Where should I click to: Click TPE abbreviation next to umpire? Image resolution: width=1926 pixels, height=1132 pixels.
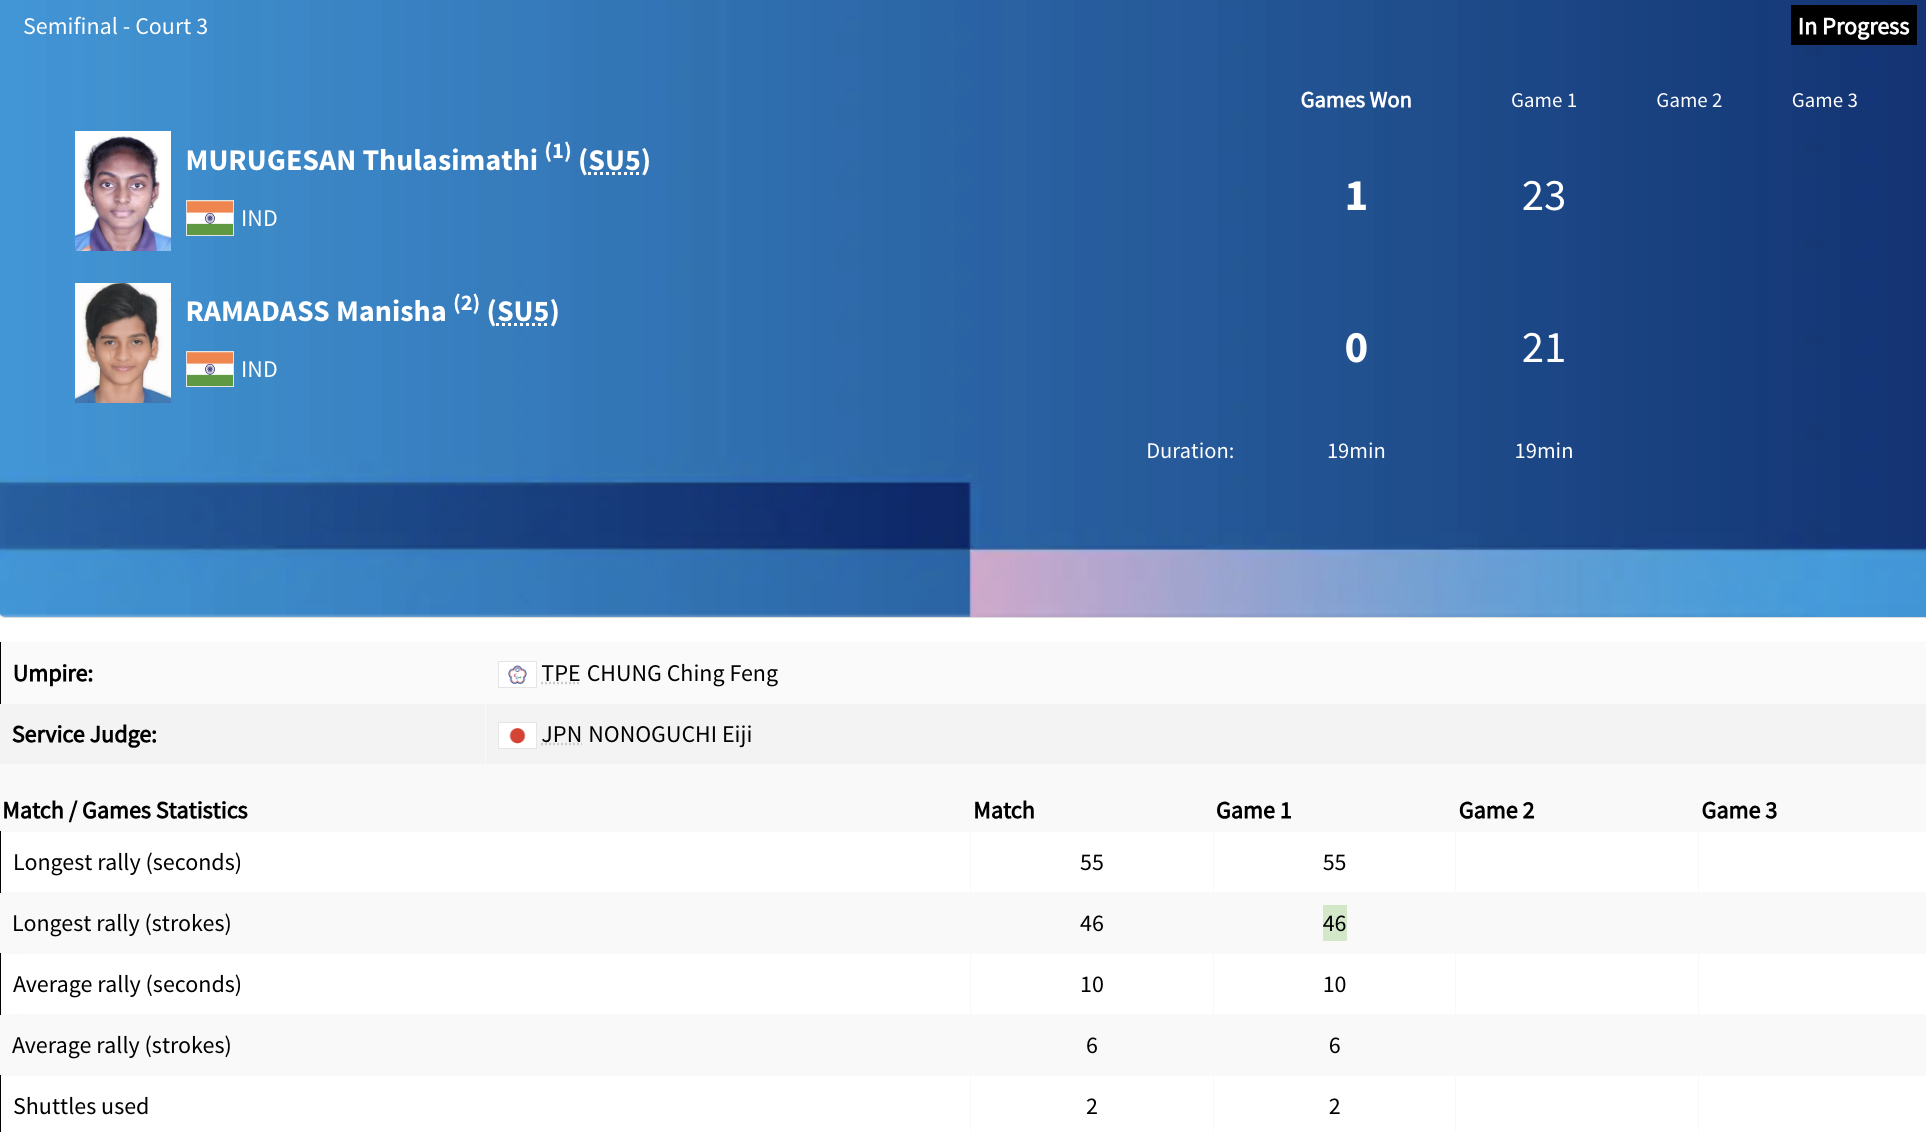560,674
